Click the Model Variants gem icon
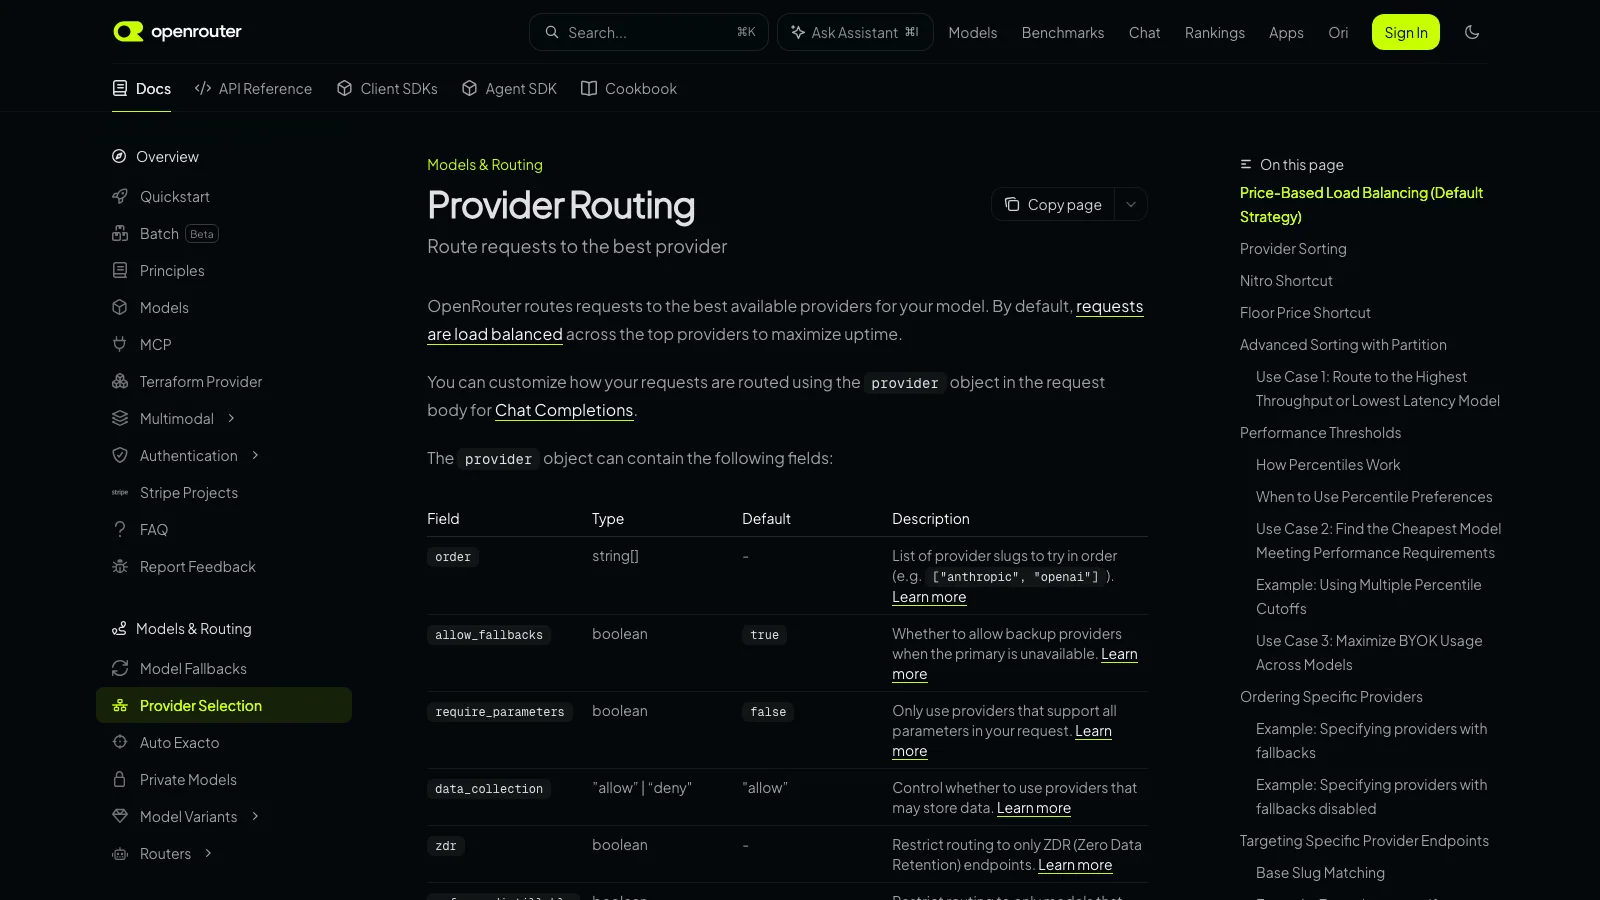Viewport: 1600px width, 900px height. (120, 816)
